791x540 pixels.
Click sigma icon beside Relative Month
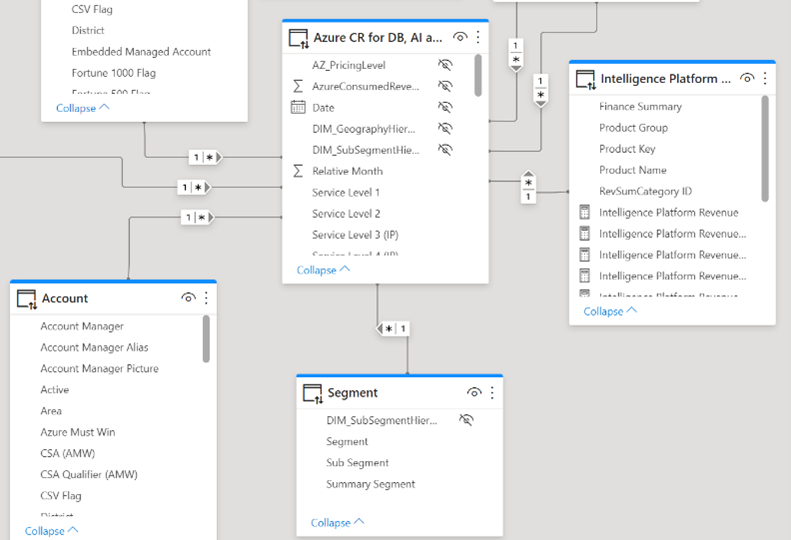(x=298, y=171)
